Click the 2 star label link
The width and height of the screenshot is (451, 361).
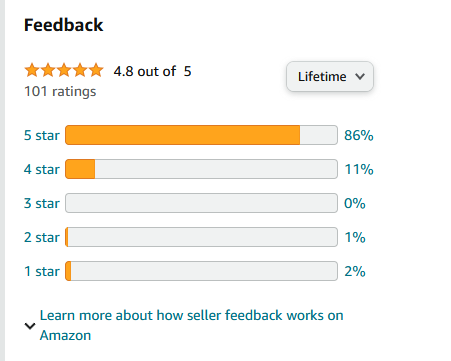pyautogui.click(x=42, y=237)
